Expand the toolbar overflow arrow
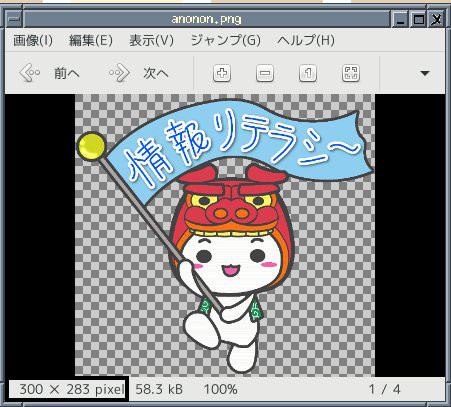 click(425, 73)
